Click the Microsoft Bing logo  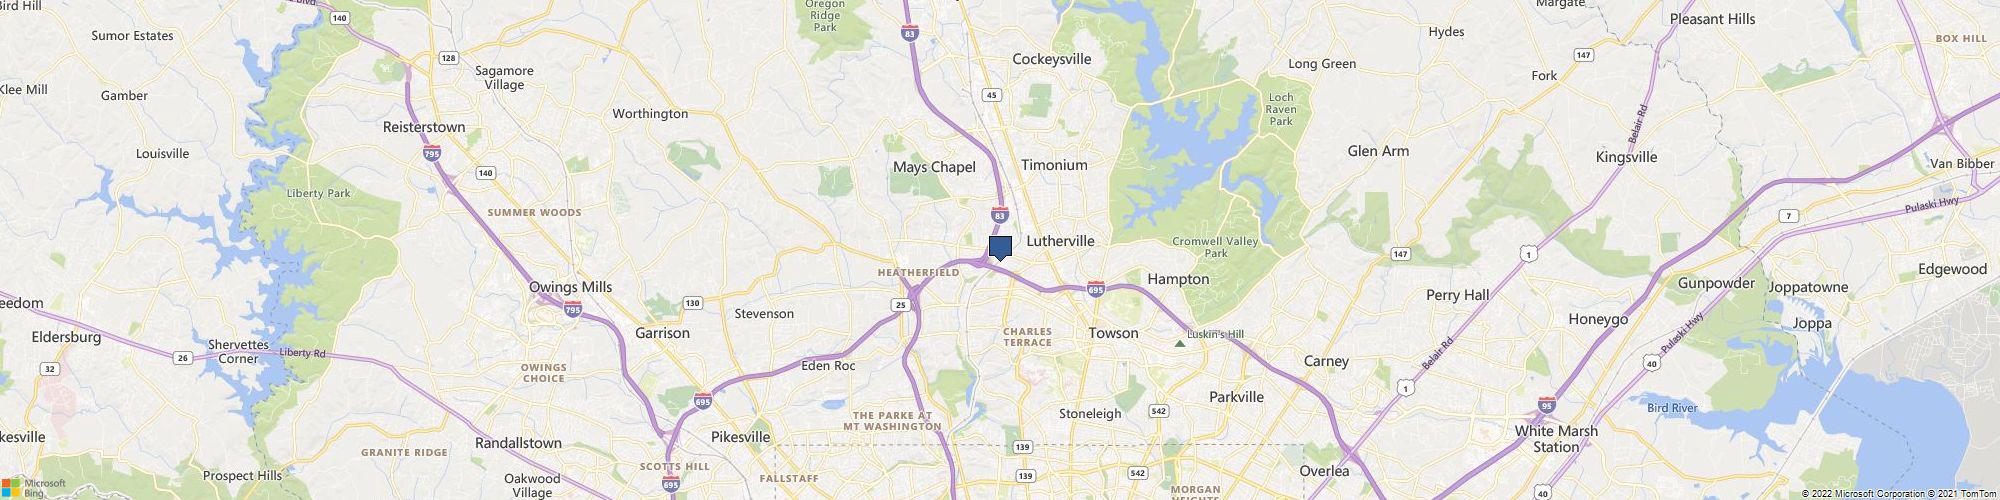(33, 488)
